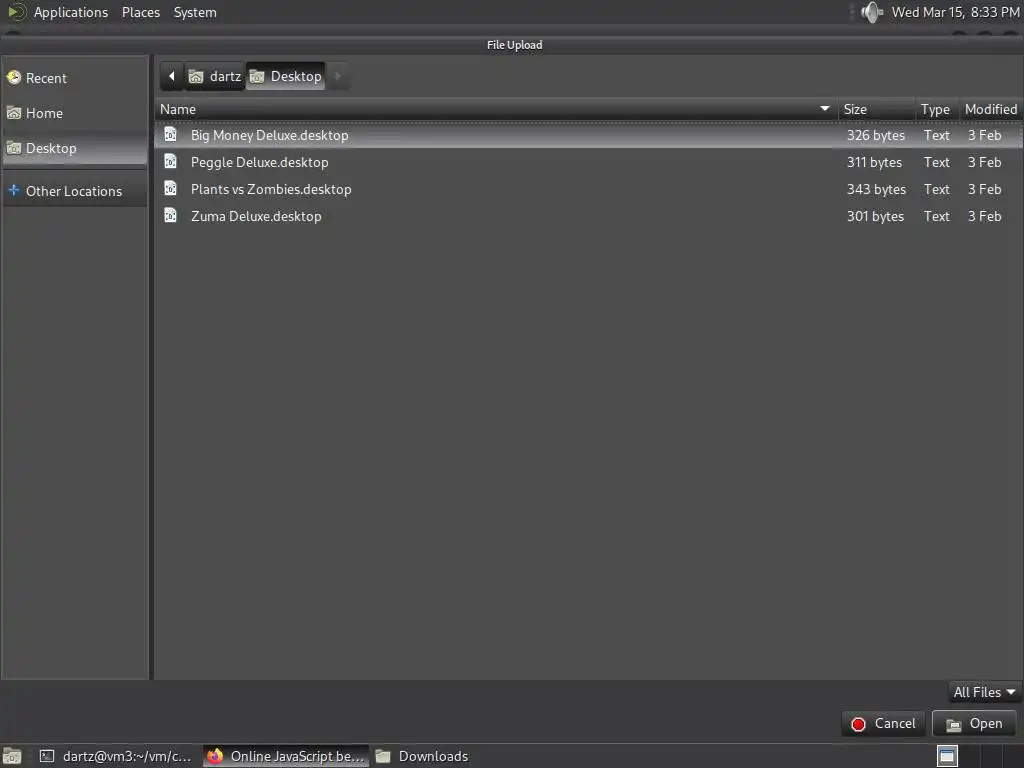Select Other Locations in the sidebar
Screen dimensions: 1024x768
[75, 191]
